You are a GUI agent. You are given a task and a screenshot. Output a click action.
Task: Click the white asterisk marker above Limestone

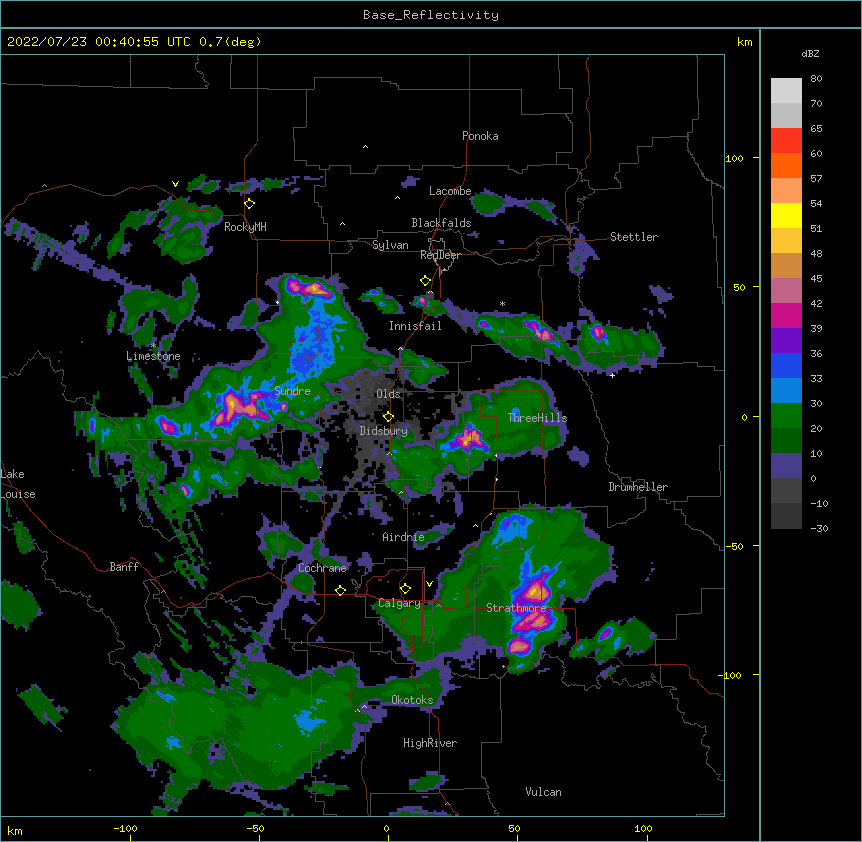[154, 346]
